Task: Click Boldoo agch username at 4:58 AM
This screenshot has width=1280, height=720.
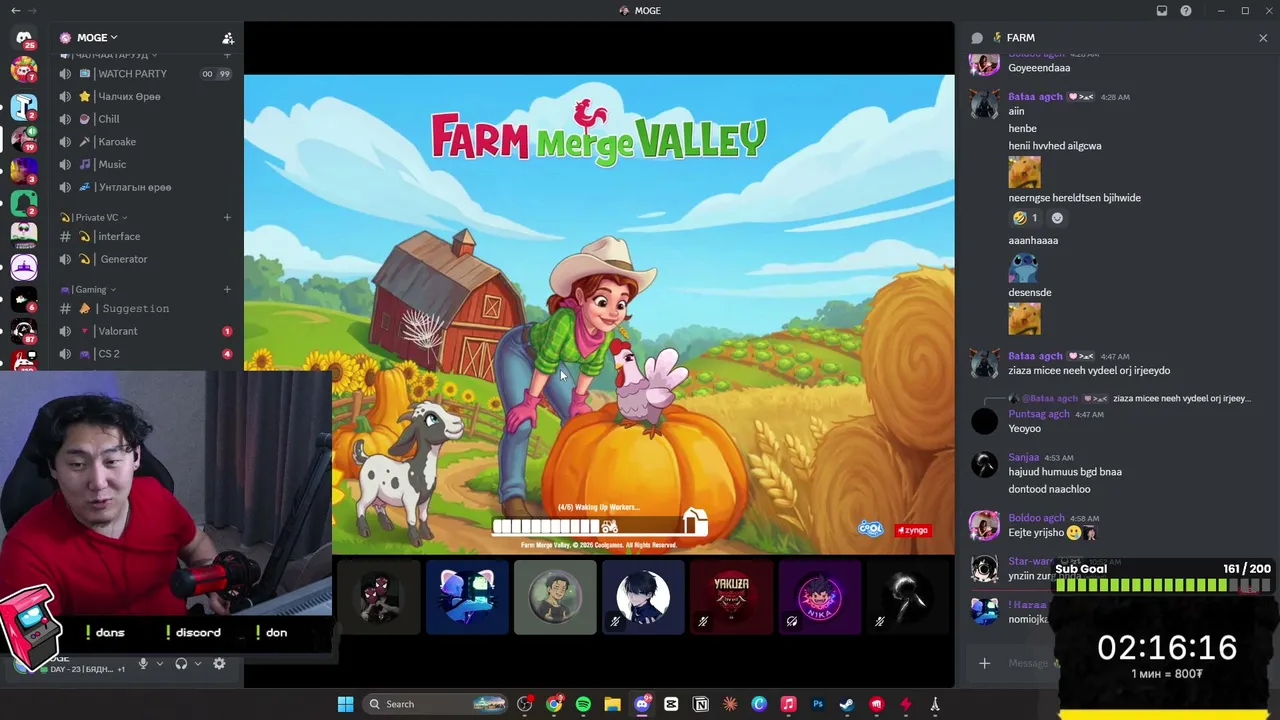Action: 1036,518
